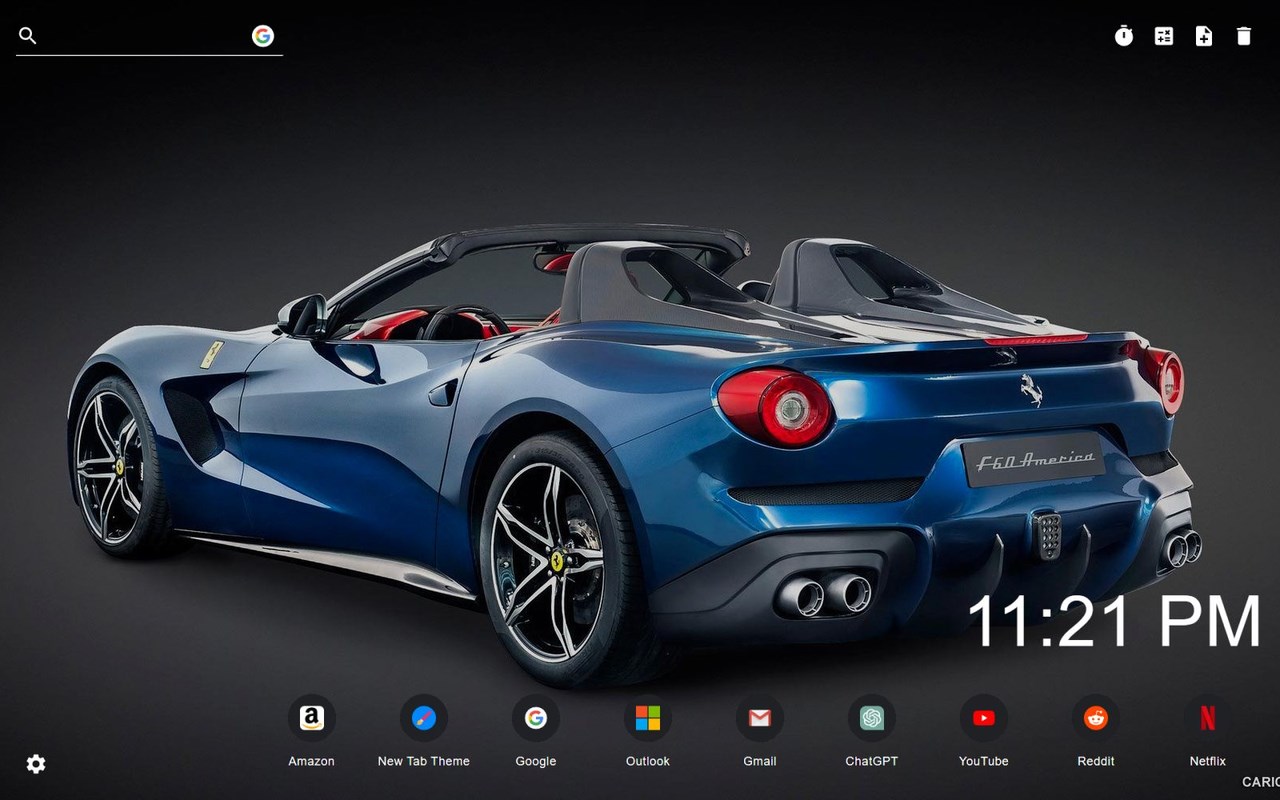Open the calculator tool
The image size is (1280, 800).
coord(1164,36)
